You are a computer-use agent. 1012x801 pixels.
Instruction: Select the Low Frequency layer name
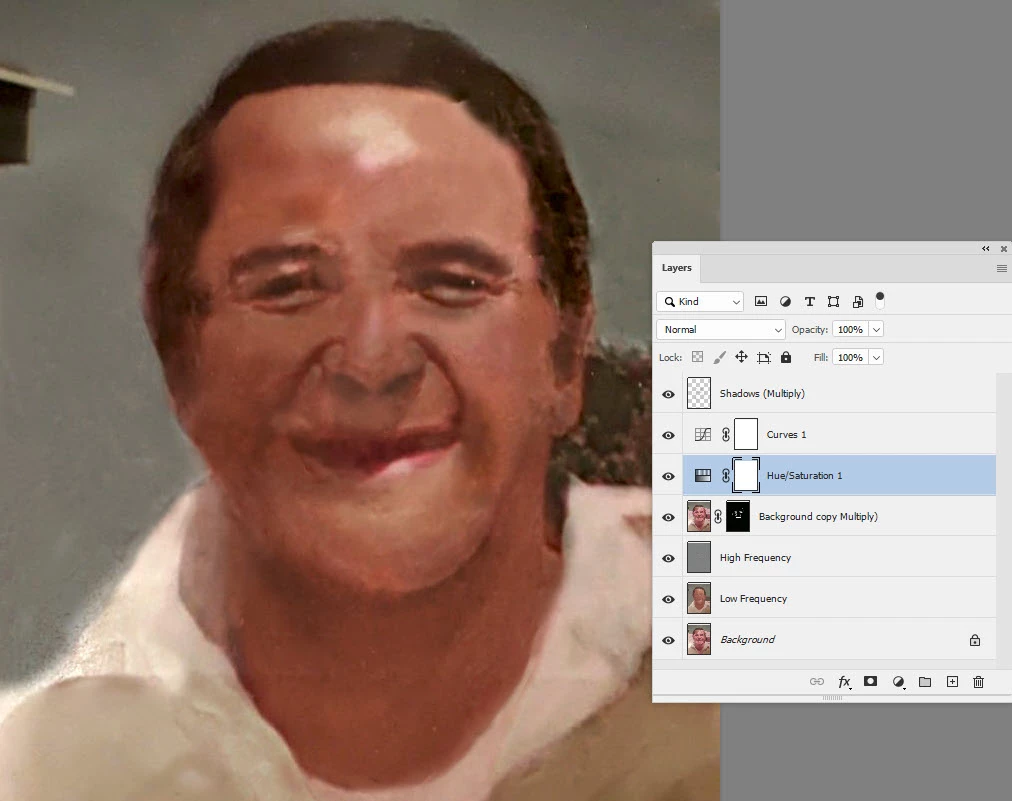[753, 598]
